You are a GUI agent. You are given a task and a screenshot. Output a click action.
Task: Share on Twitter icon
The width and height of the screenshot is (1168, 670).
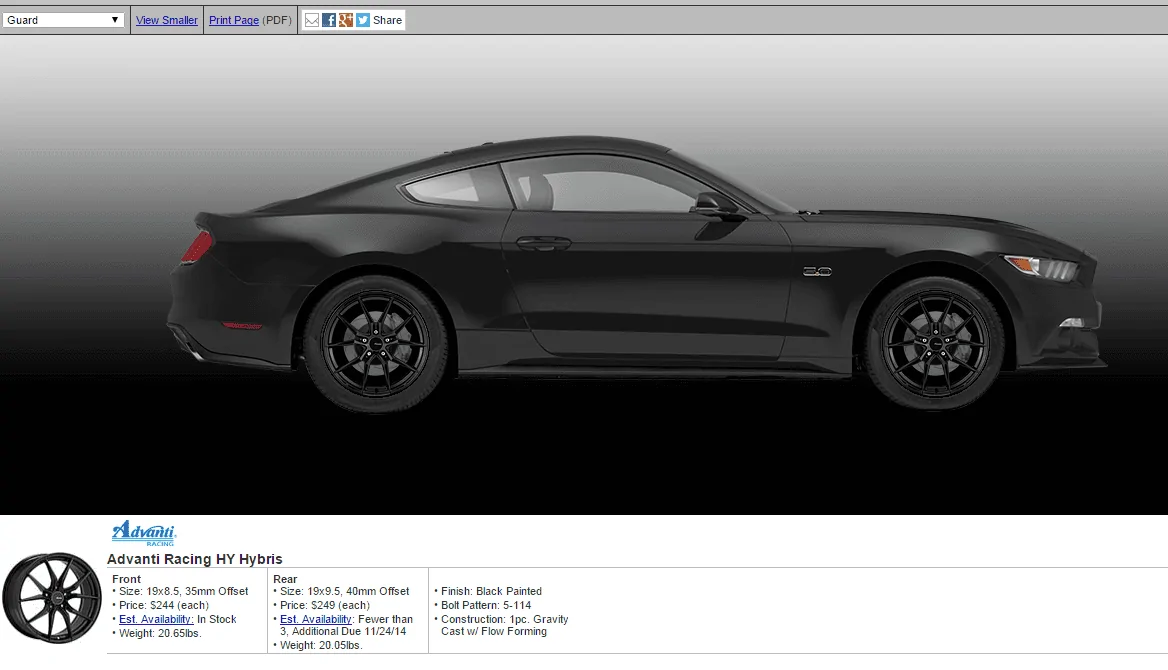pos(363,20)
